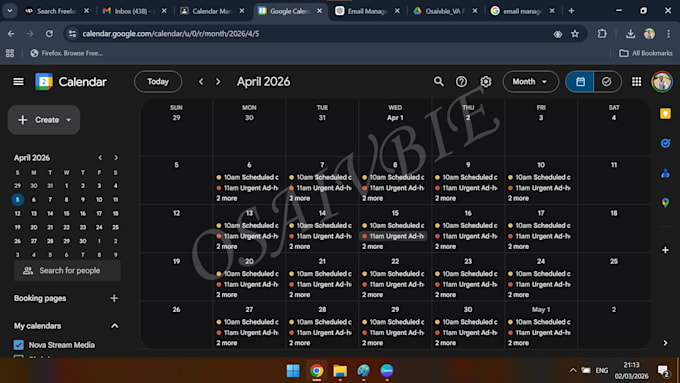Open browser extensions puzzle icon
This screenshot has height=383, width=680.
point(602,33)
